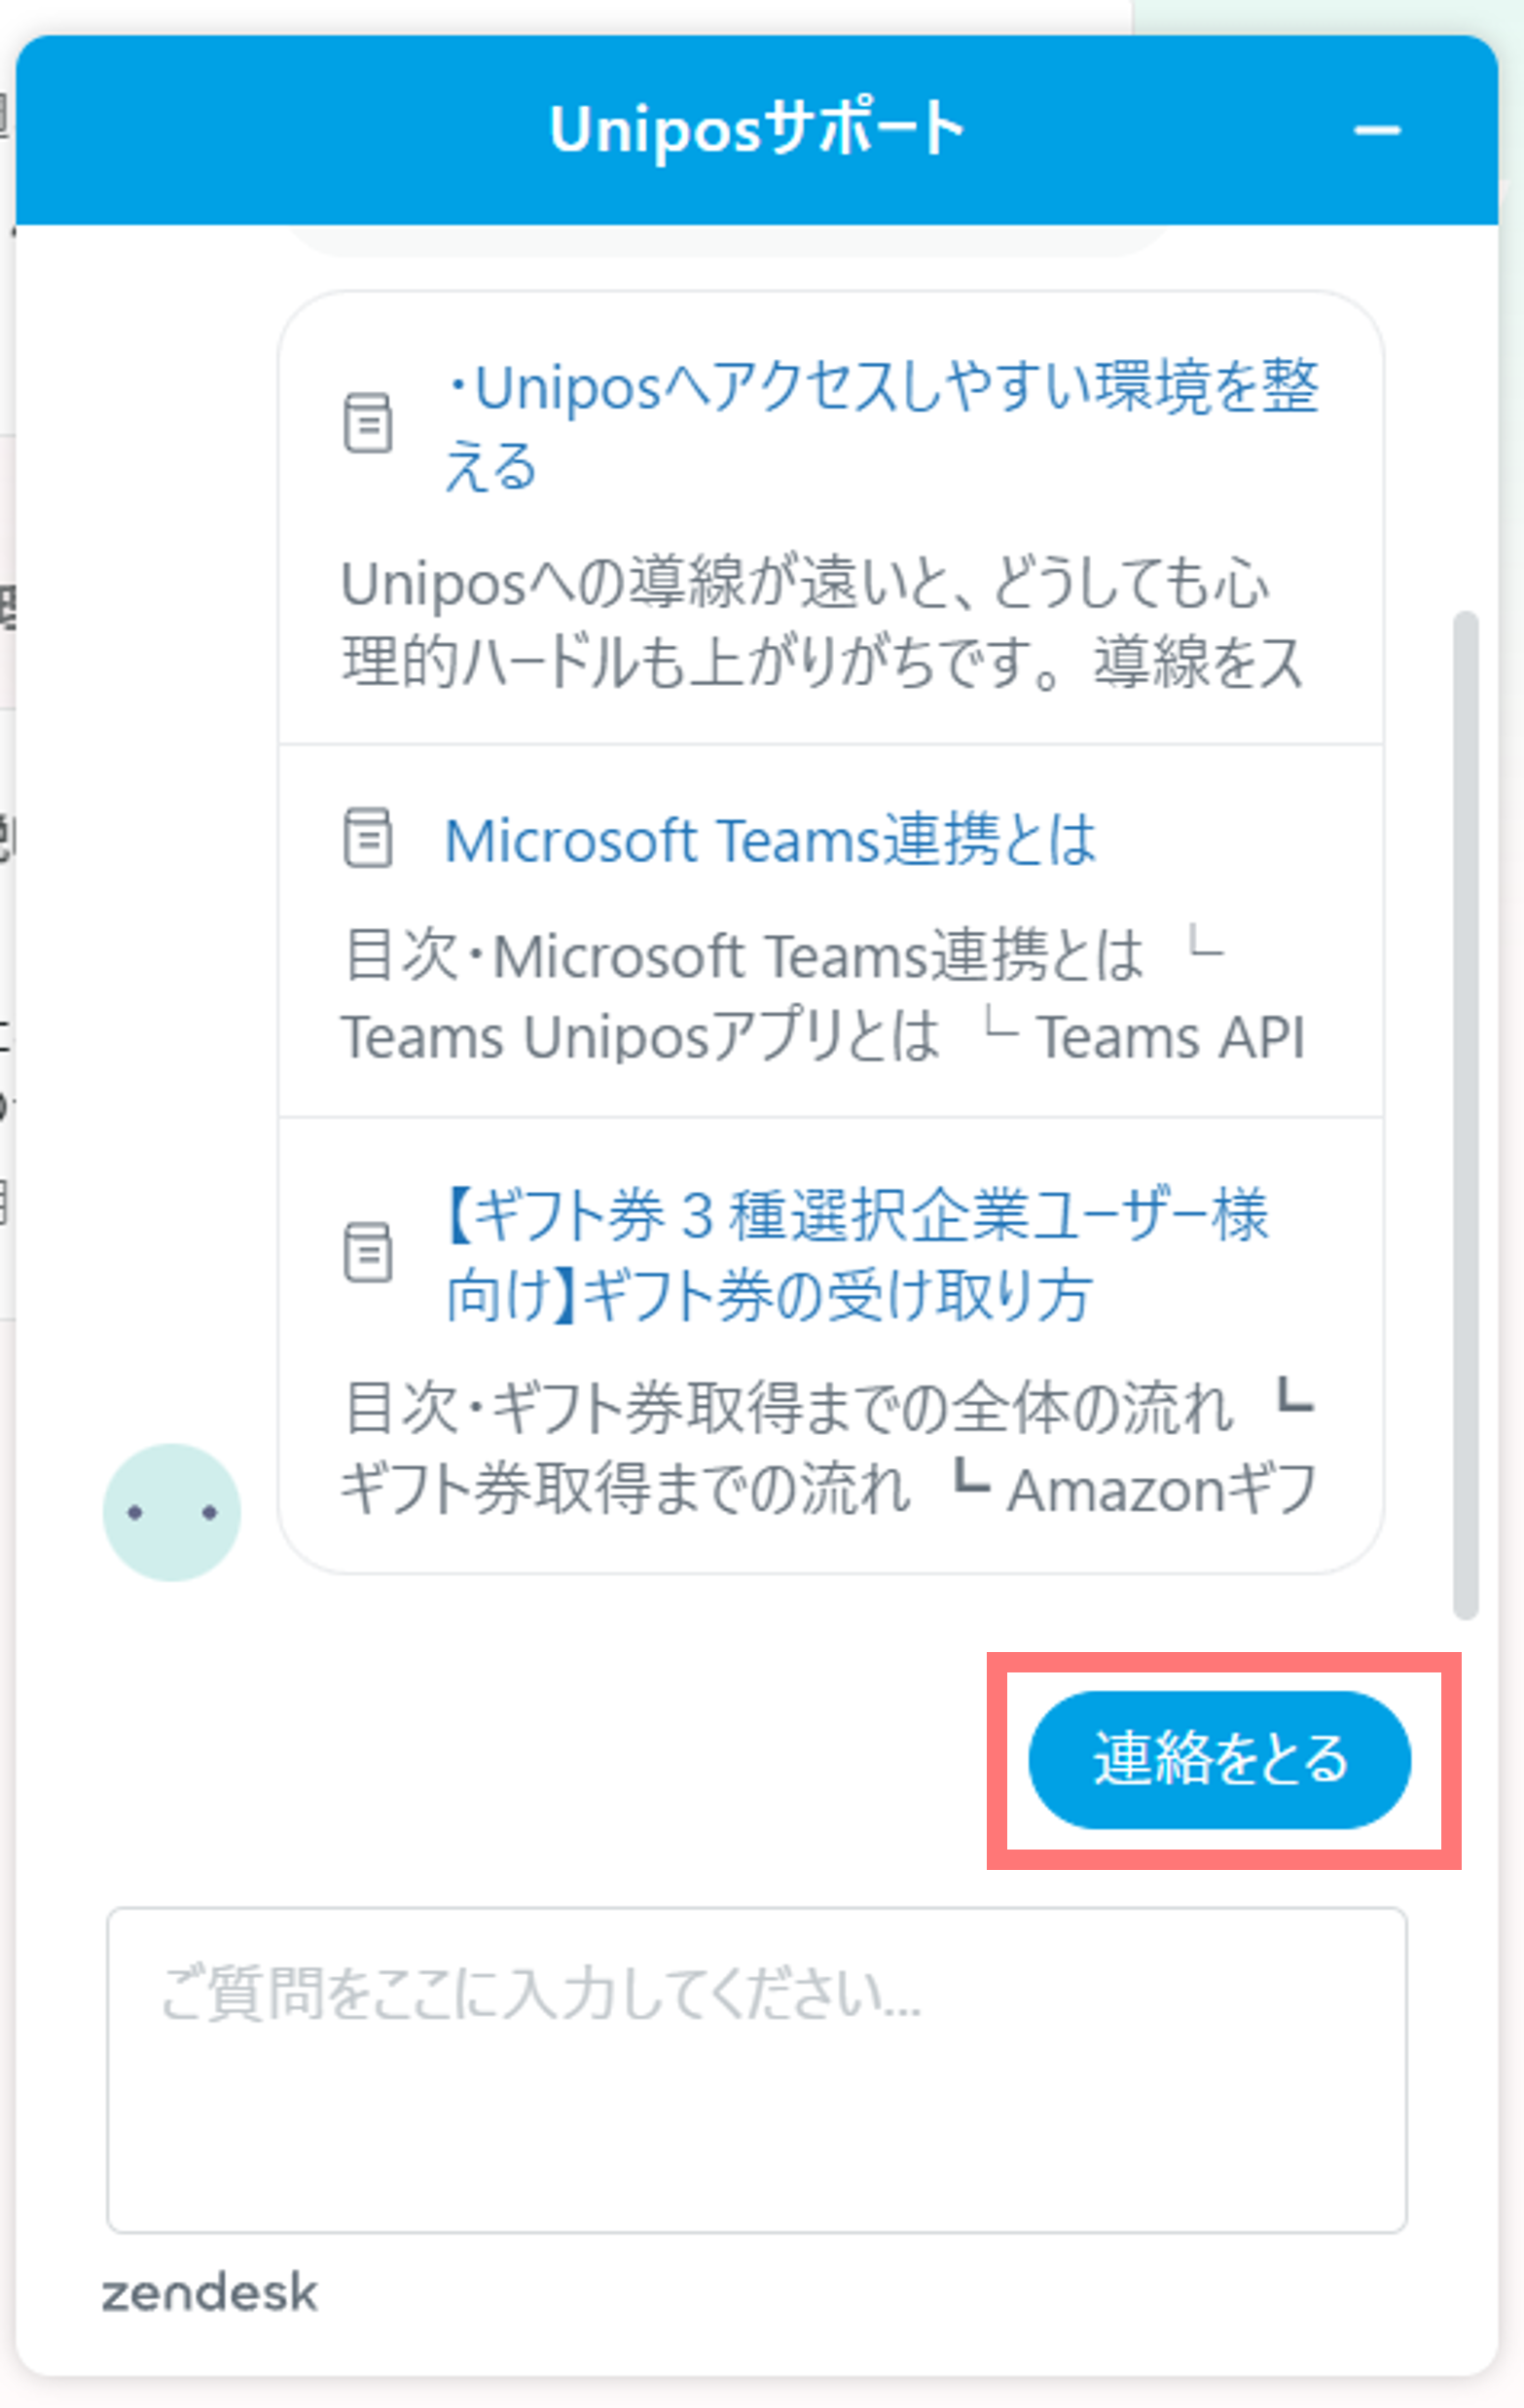1524x2408 pixels.
Task: Open the 【ギフト券3種選択企業ユーザー様向け】ギフト券の受け取り方 article
Action: [x=857, y=1254]
